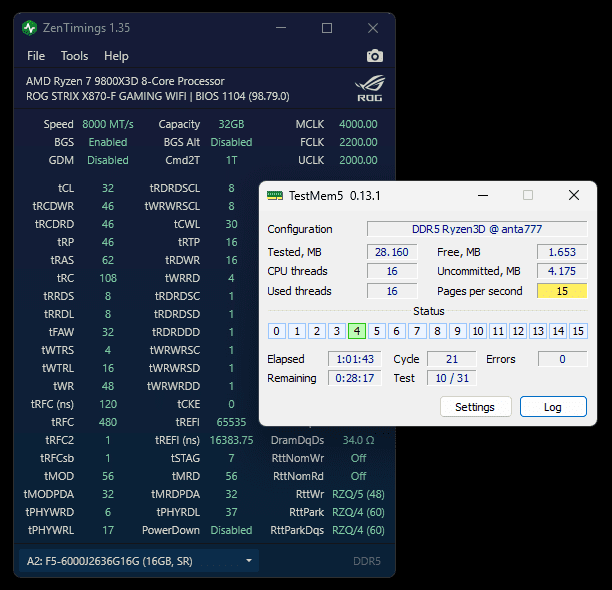Close the ZenTimings window

(373, 28)
